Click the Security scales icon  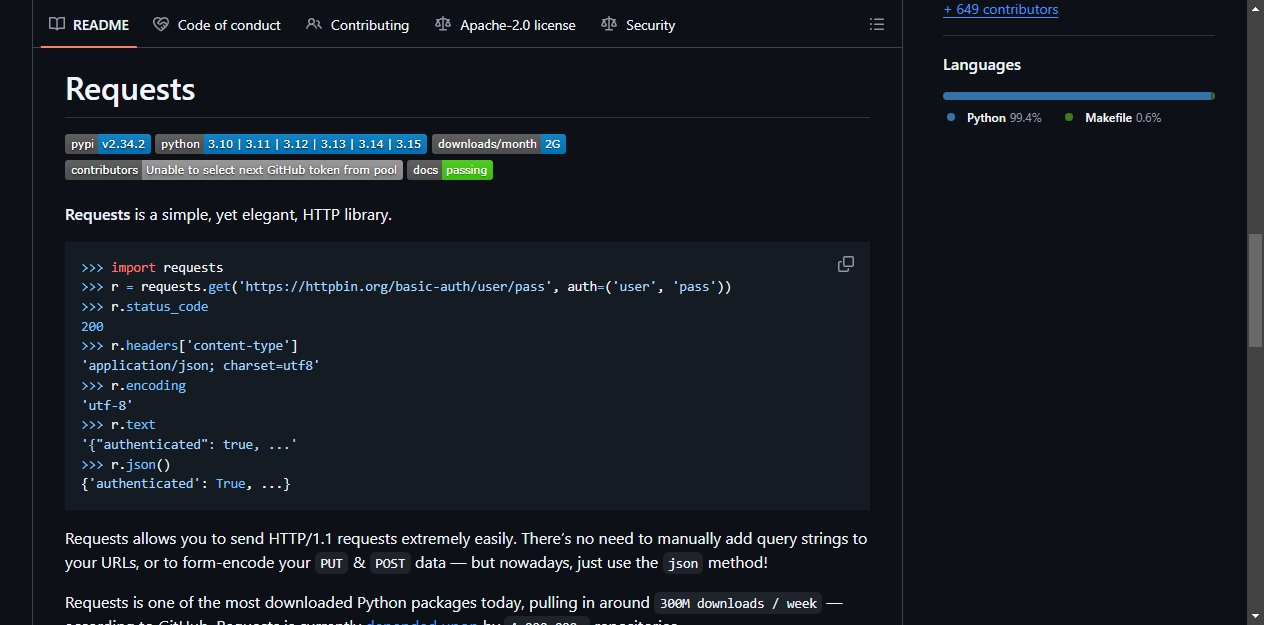click(x=609, y=25)
